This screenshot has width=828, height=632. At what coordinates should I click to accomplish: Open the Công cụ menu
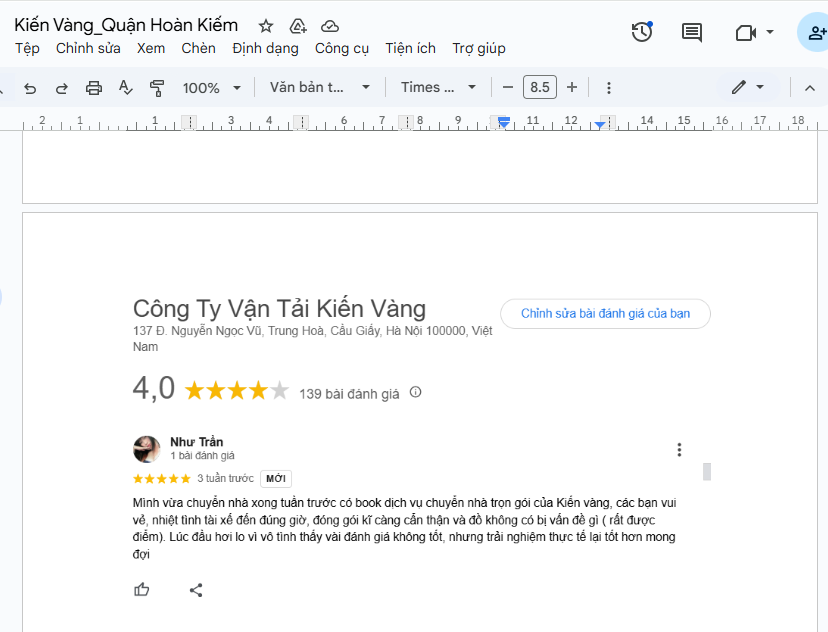(342, 48)
